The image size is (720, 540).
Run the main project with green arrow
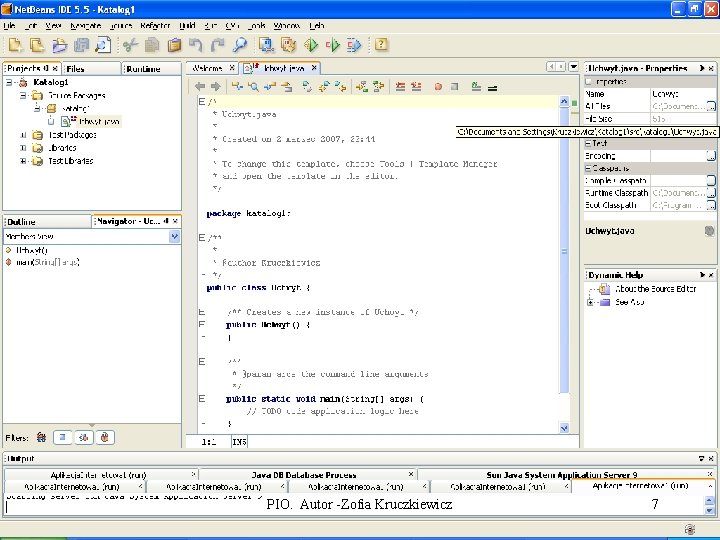(x=311, y=44)
